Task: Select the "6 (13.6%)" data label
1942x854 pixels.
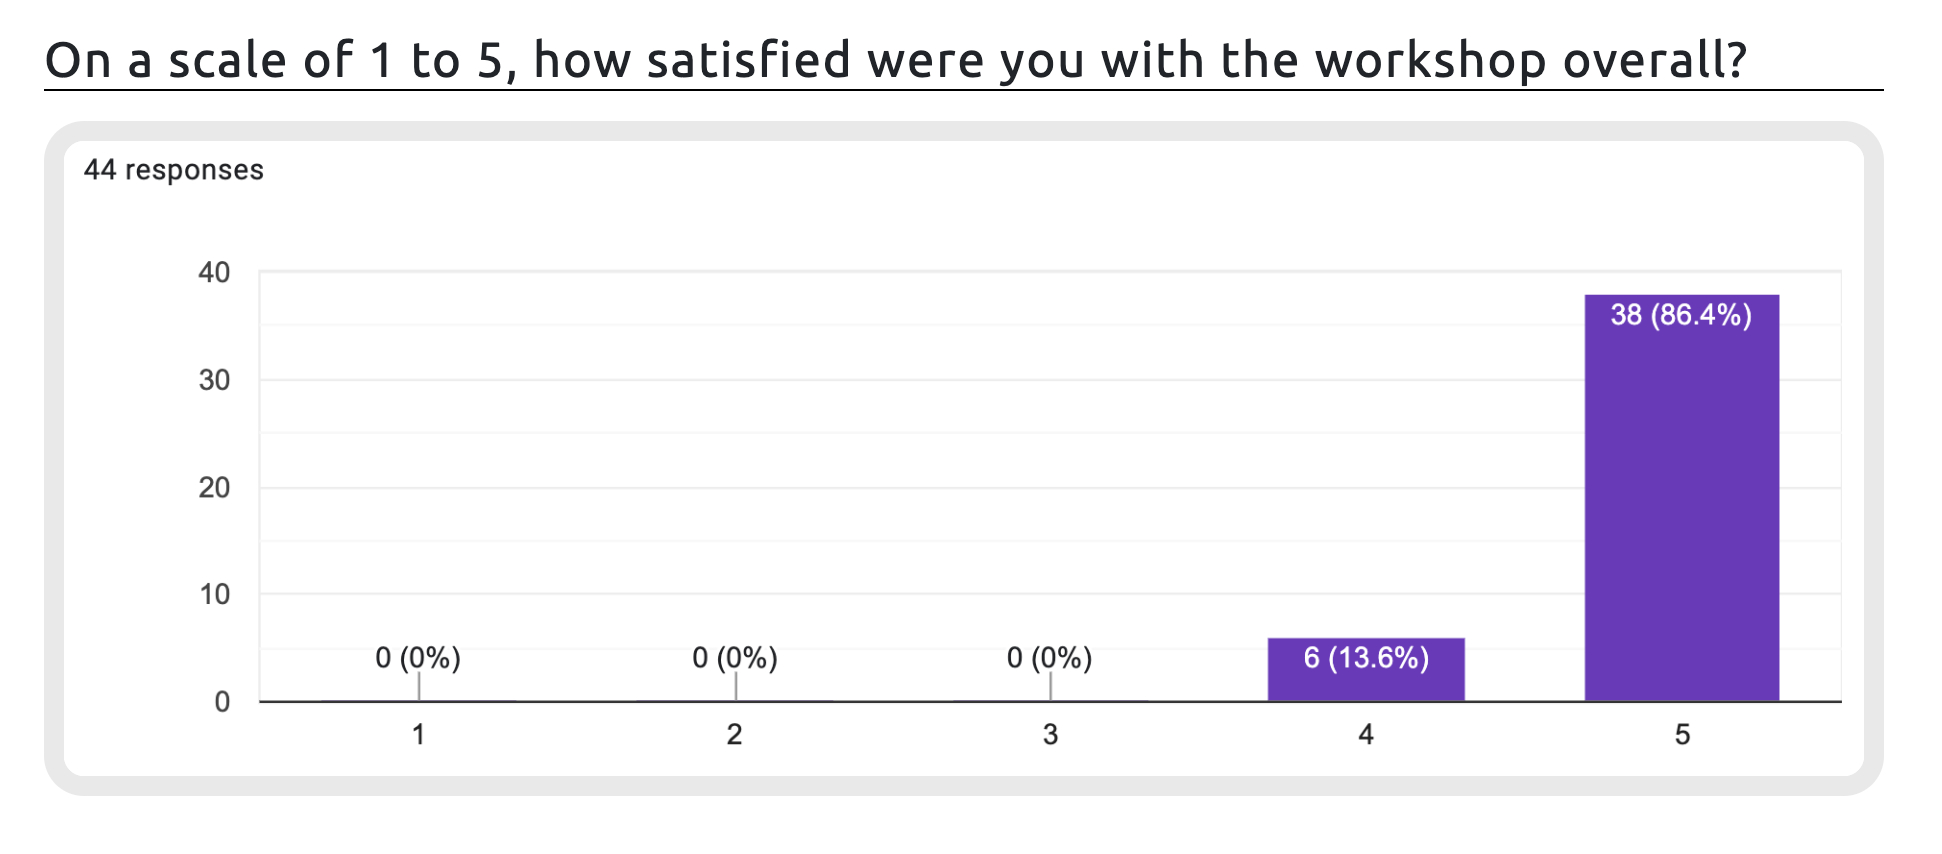Action: 1366,658
